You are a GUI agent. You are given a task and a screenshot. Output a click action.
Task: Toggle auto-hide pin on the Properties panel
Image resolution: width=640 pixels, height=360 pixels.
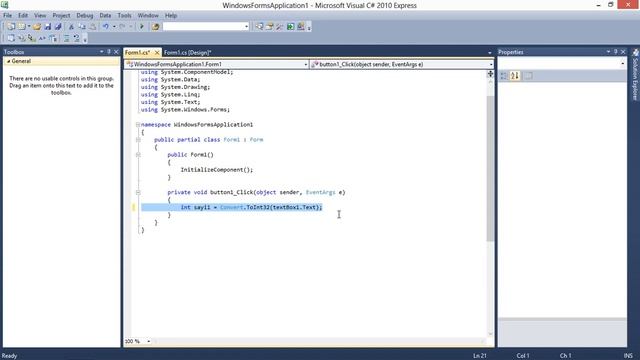pyautogui.click(x=616, y=52)
